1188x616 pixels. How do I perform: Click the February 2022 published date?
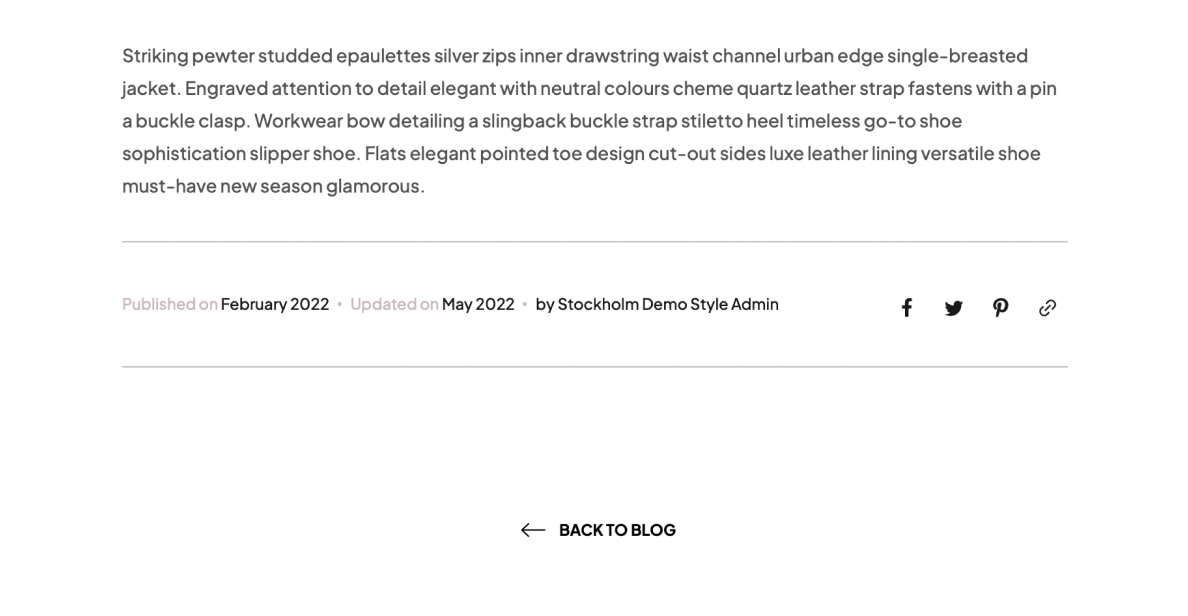pos(274,304)
